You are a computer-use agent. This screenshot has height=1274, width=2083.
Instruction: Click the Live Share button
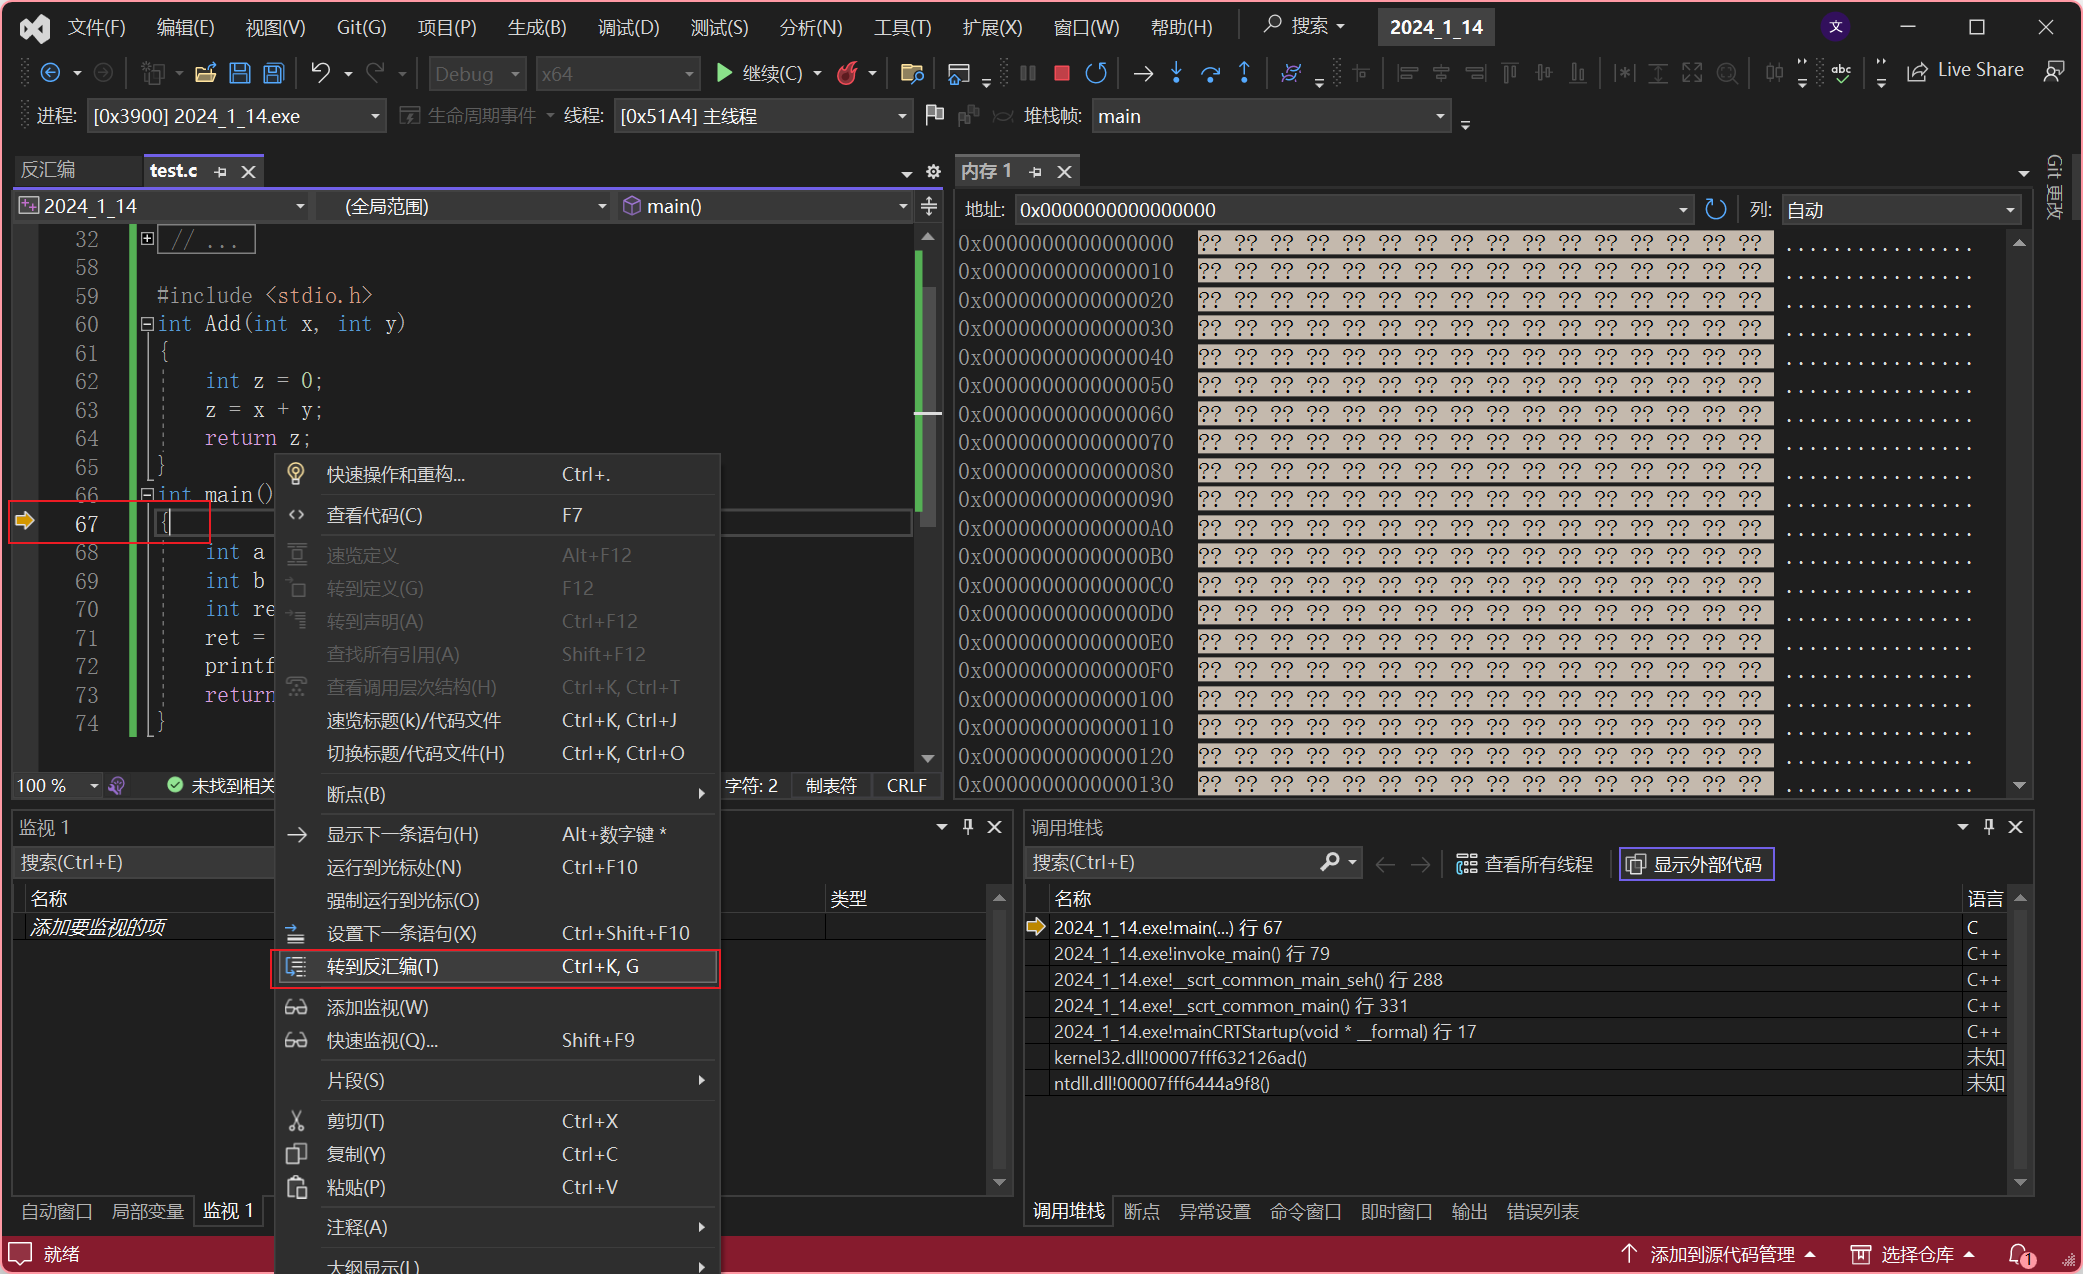[x=1966, y=70]
